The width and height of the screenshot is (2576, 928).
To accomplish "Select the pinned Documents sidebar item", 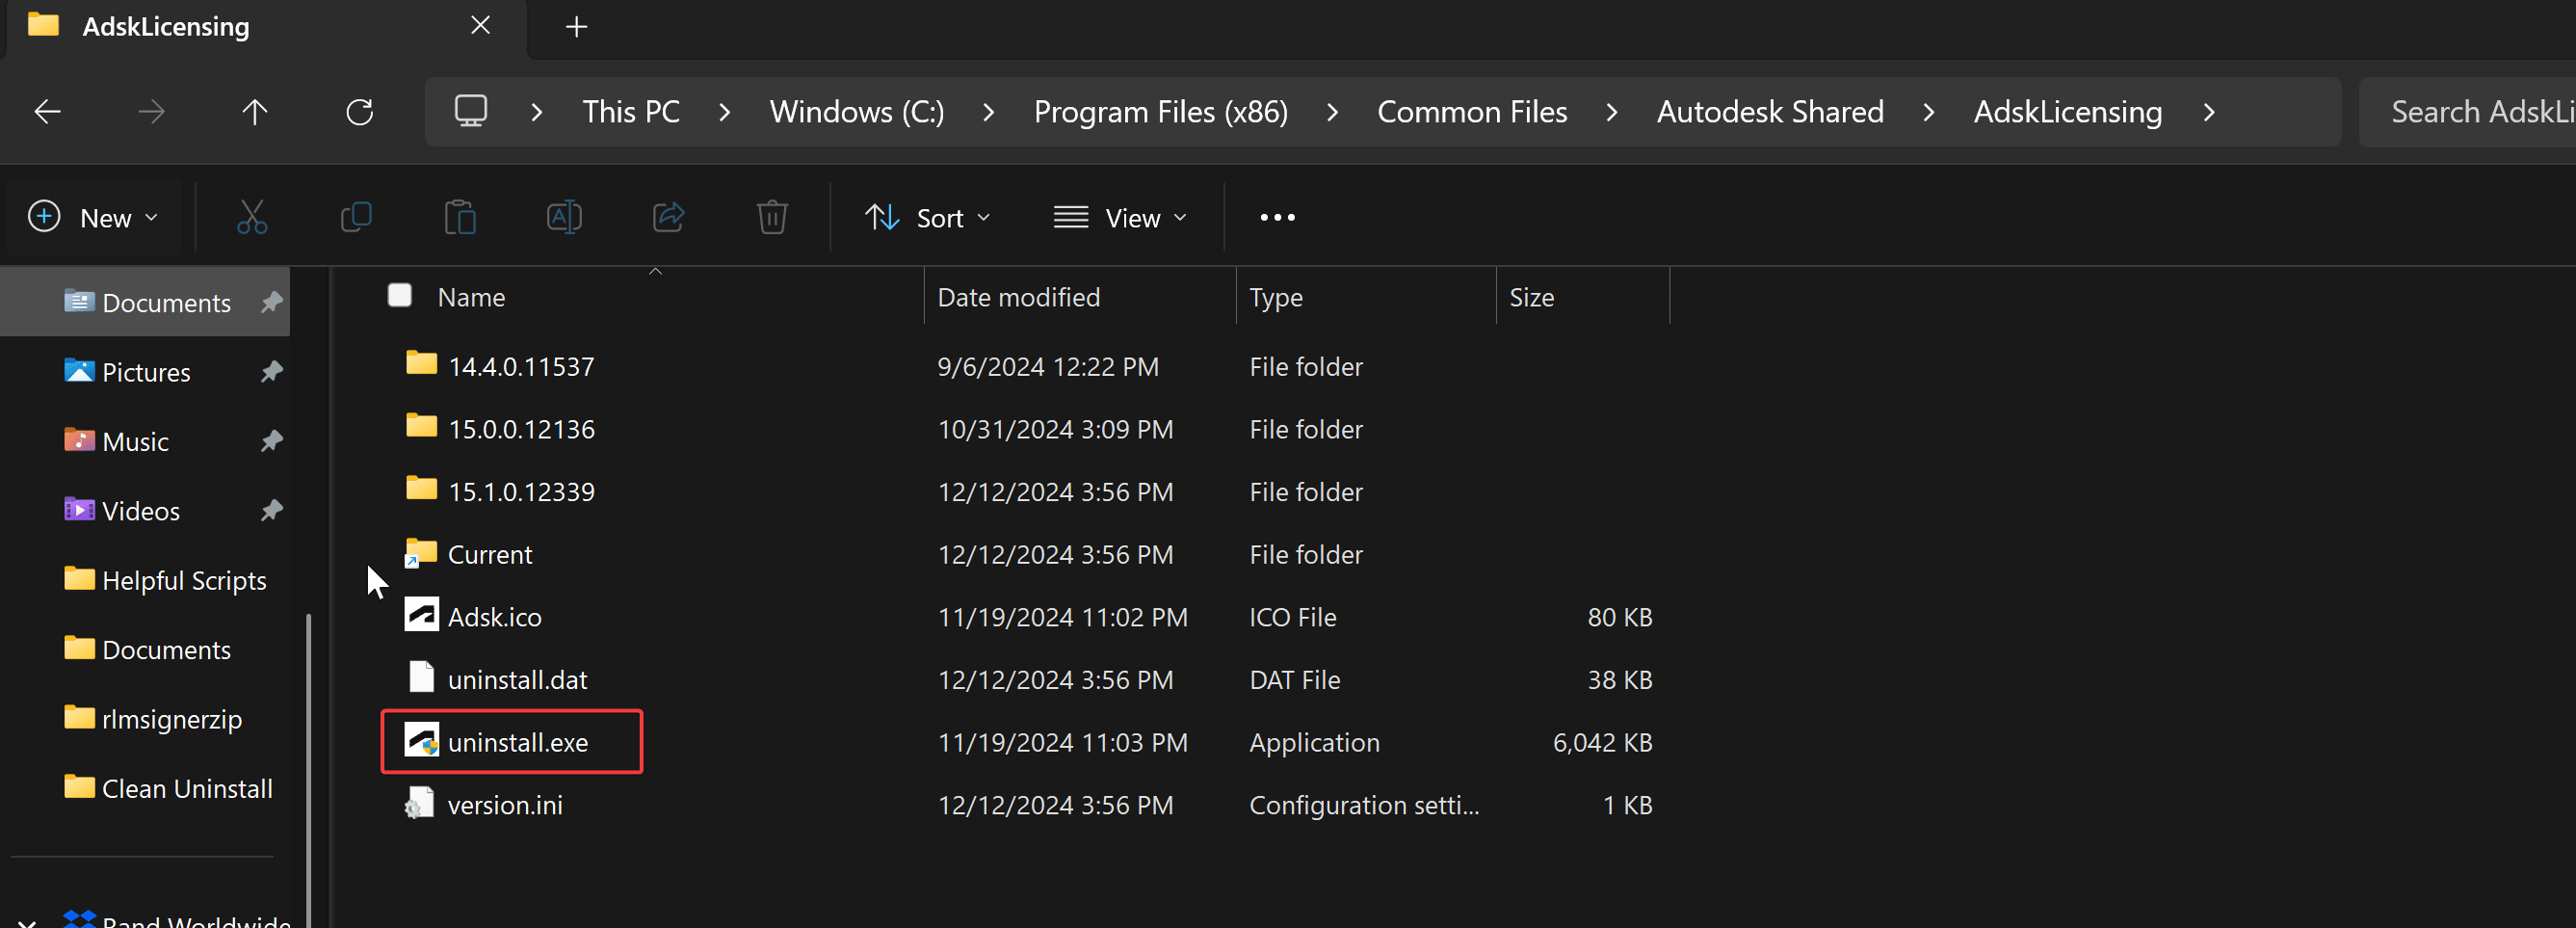I will tap(145, 302).
